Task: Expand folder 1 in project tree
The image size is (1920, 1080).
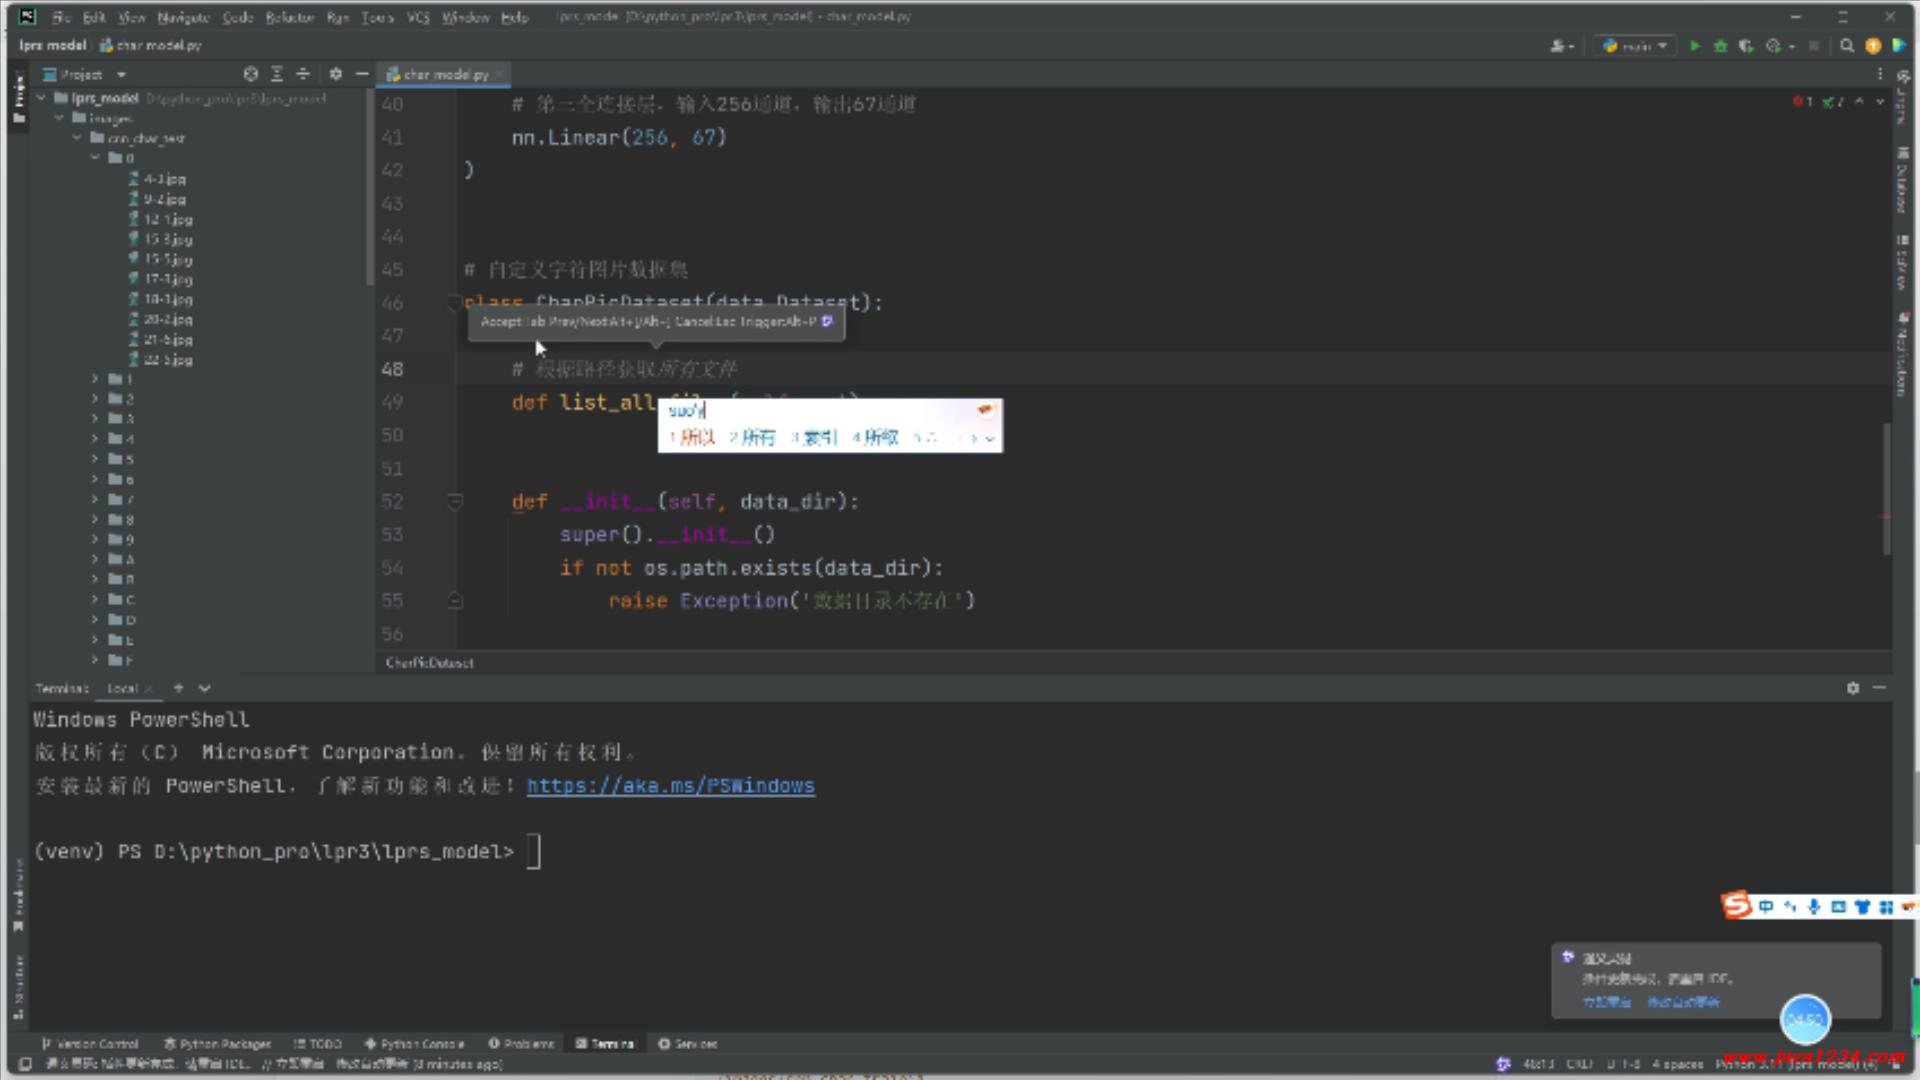Action: [x=95, y=379]
